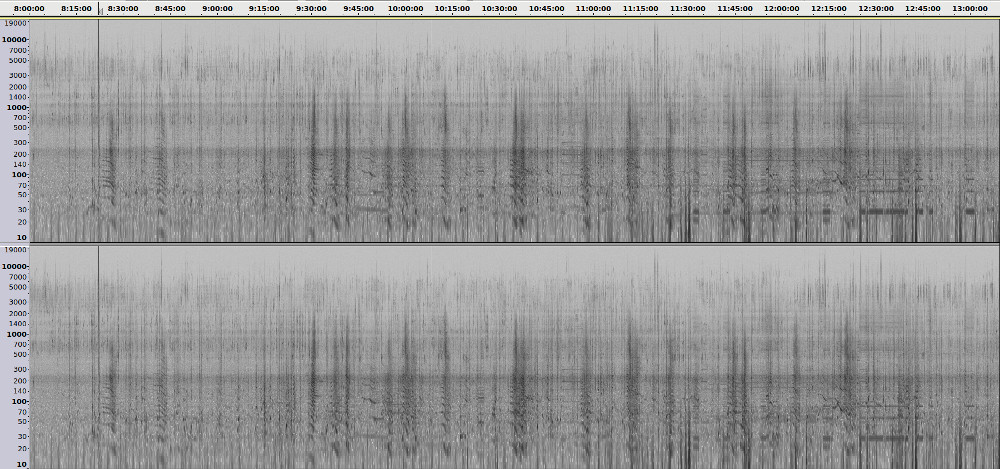The width and height of the screenshot is (1000, 469).
Task: Click 100 Hz on upper channel scale
Action: click(x=19, y=174)
